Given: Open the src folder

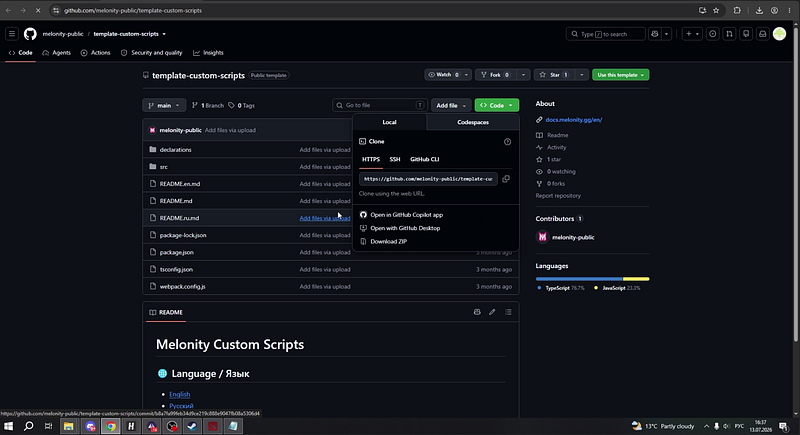Looking at the screenshot, I should pyautogui.click(x=164, y=167).
